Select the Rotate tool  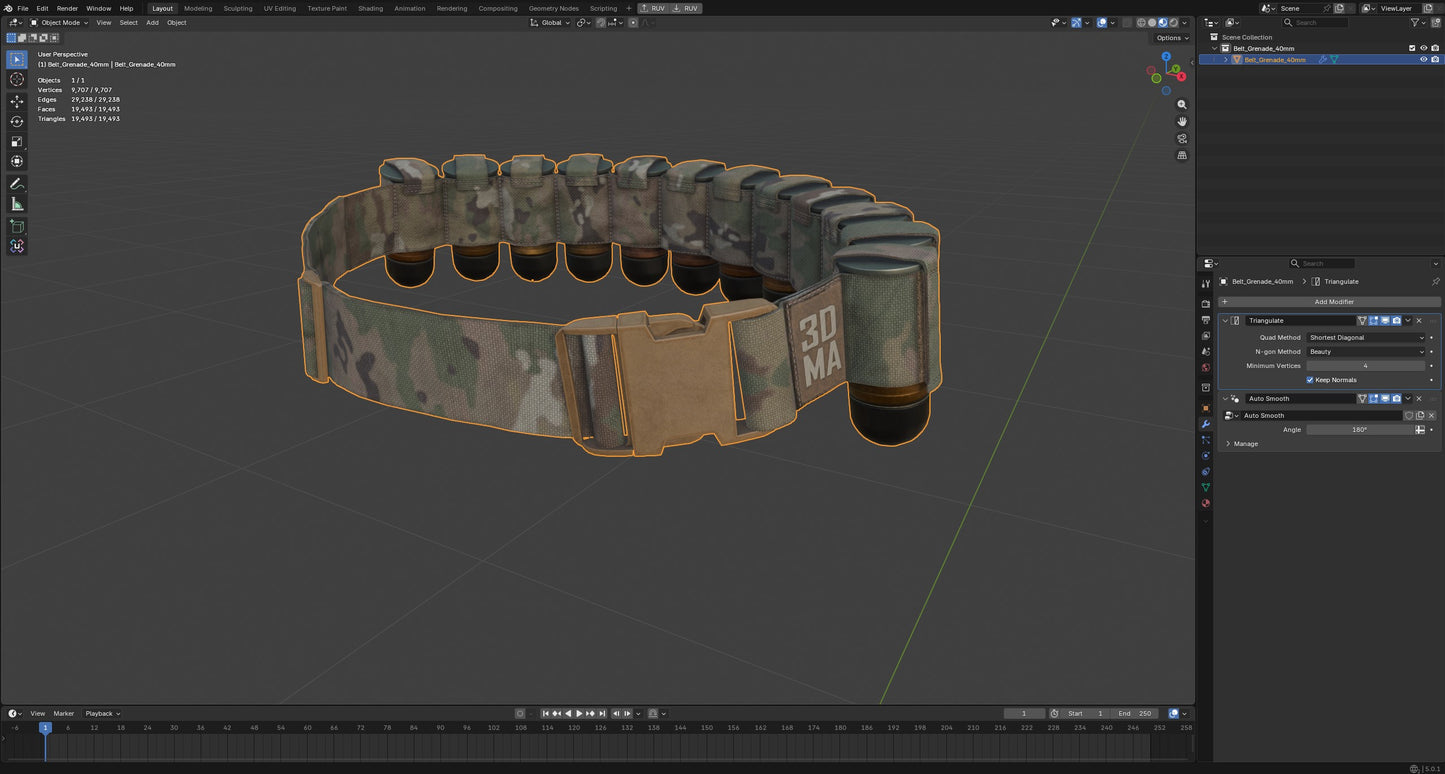click(17, 121)
